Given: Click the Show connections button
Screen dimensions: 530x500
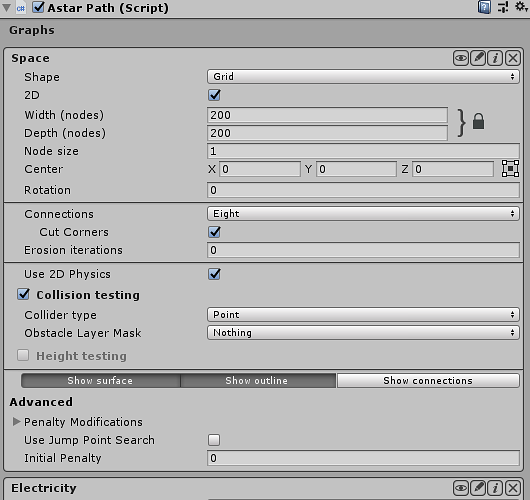Looking at the screenshot, I should [428, 381].
